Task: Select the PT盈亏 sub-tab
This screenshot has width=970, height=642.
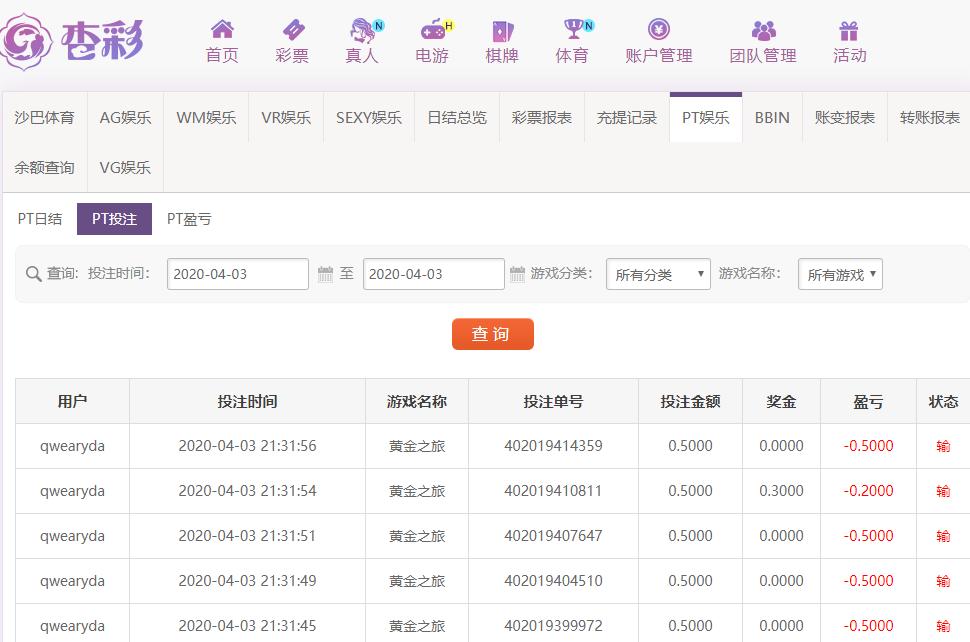Action: point(189,219)
